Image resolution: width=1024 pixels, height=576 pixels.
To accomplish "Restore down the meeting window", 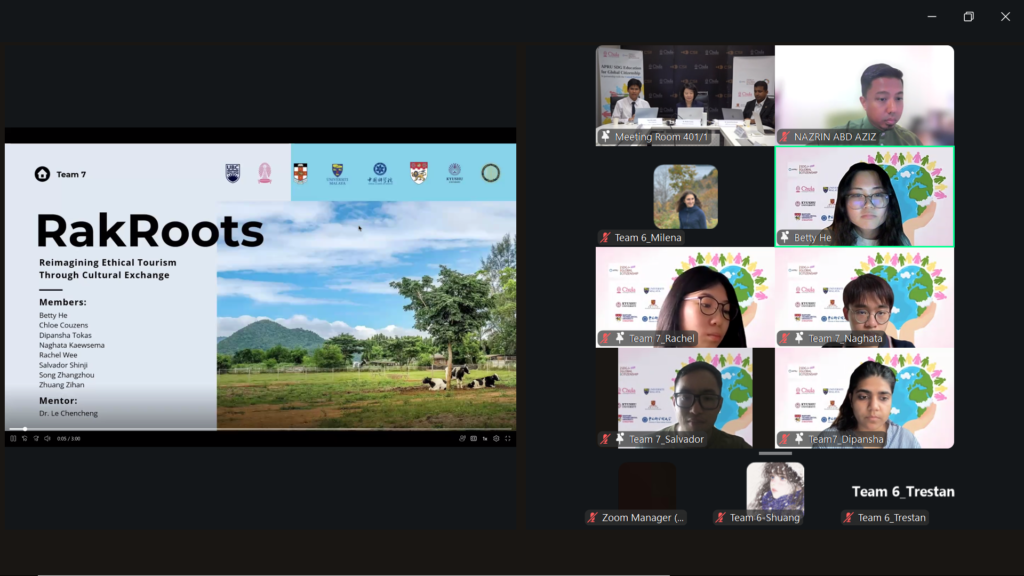I will 968,16.
